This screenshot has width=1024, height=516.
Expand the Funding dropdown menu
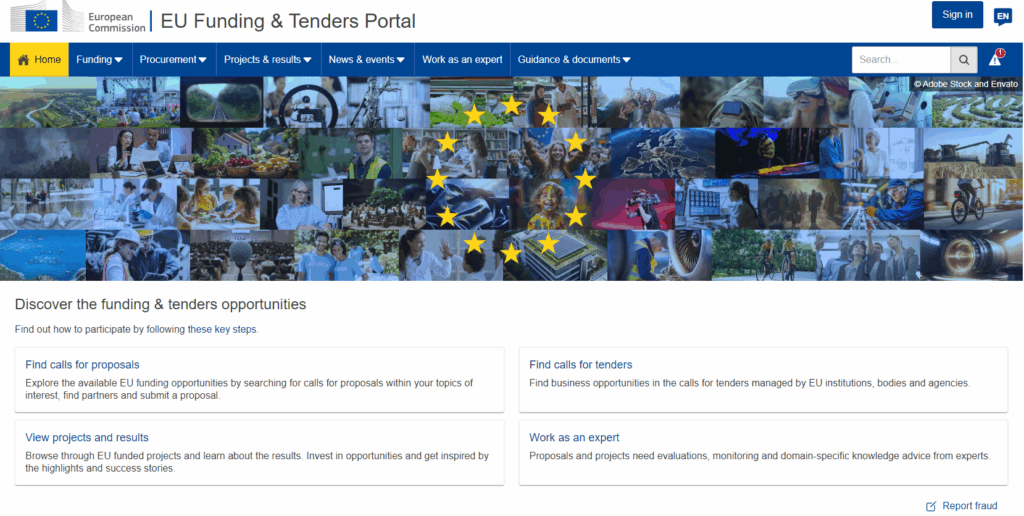99,60
